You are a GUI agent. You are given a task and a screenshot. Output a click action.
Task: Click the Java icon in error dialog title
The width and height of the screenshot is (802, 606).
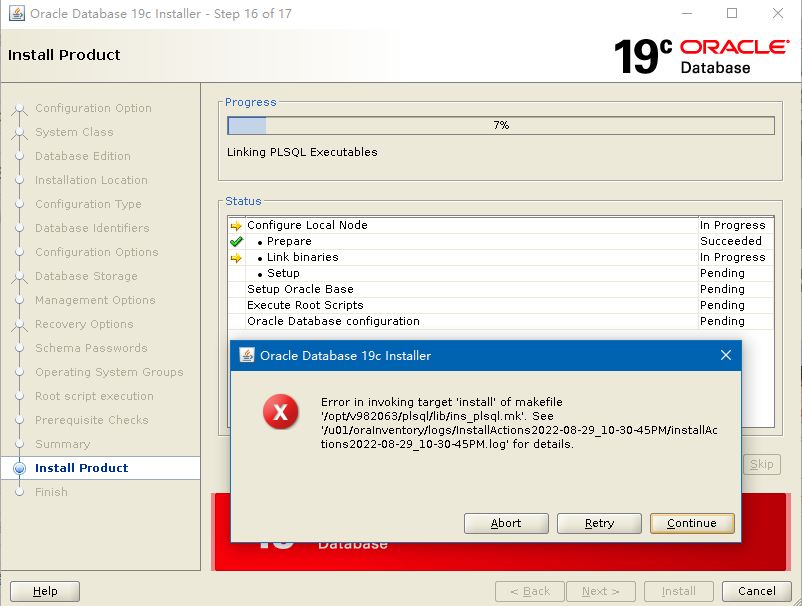(247, 355)
